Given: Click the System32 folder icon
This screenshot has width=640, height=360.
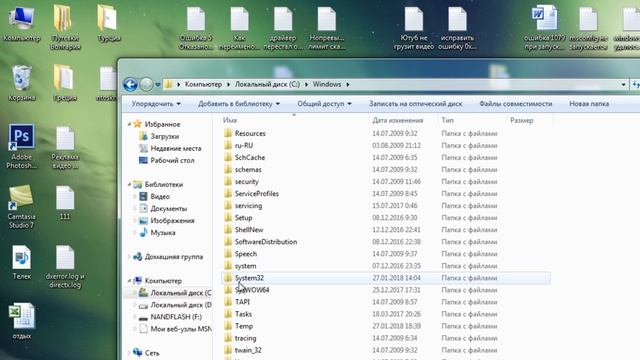Looking at the screenshot, I should (x=228, y=278).
